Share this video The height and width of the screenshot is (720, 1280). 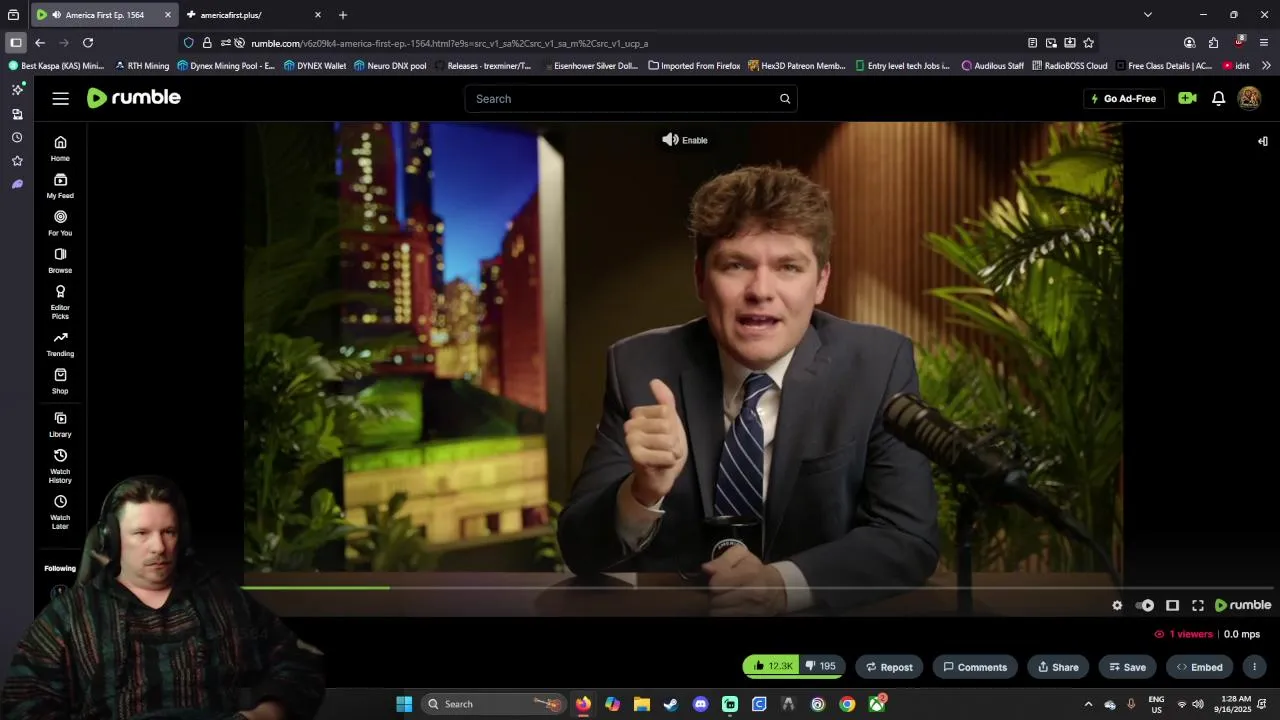tap(1058, 667)
